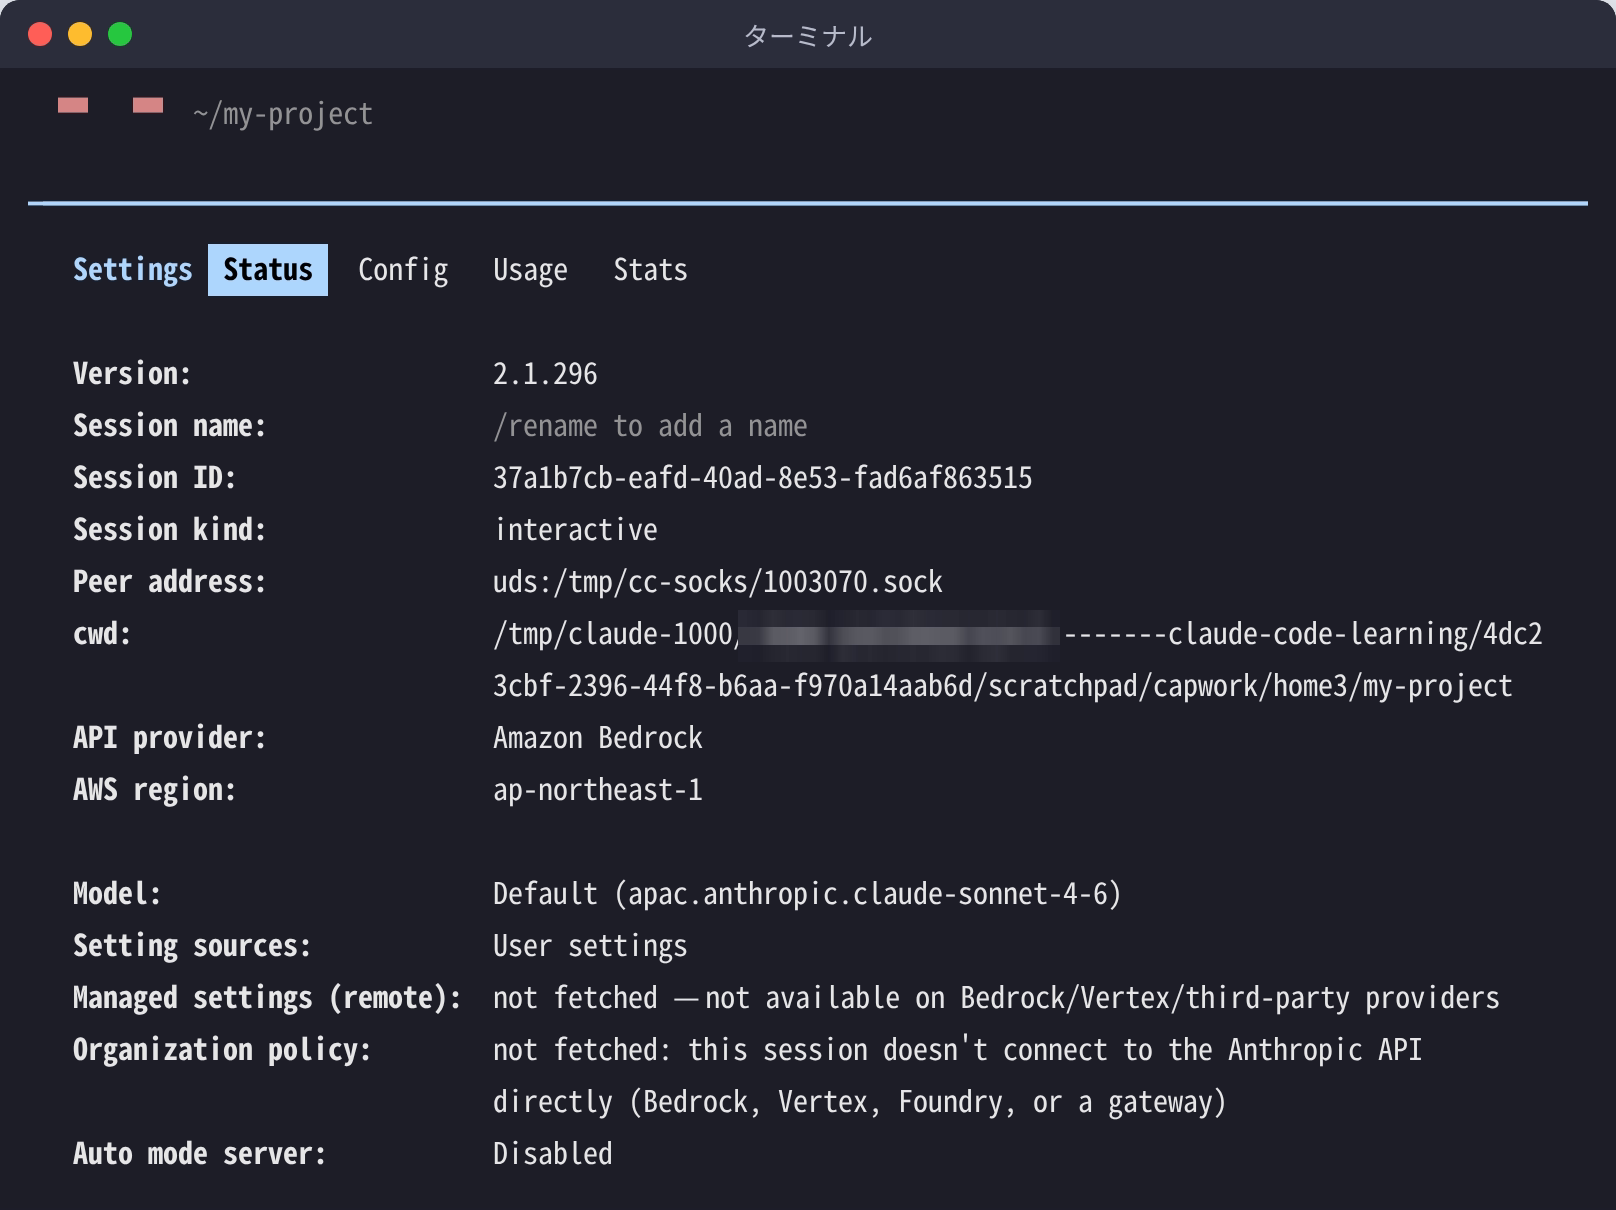
Task: Click 'not fetched — not available on Bedrock' text
Action: (x=996, y=998)
